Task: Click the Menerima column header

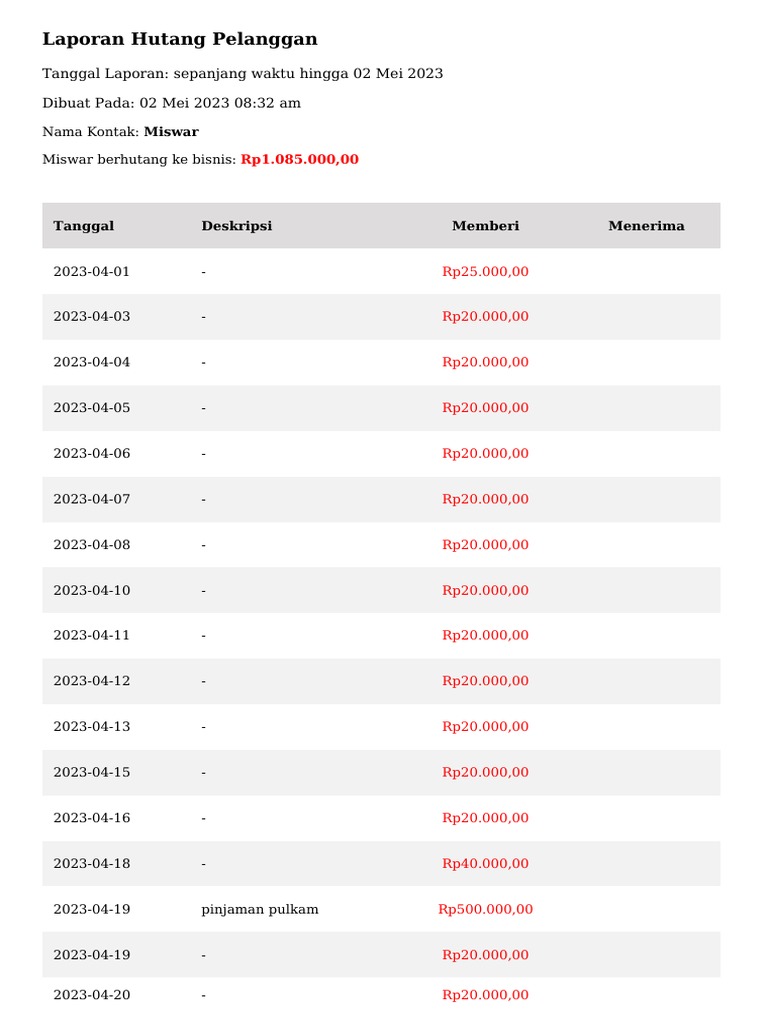Action: (646, 226)
